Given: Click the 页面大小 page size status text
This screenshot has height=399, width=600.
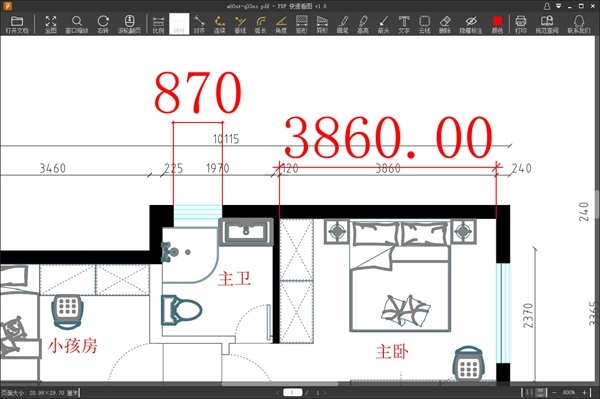Looking at the screenshot, I should pos(39,393).
